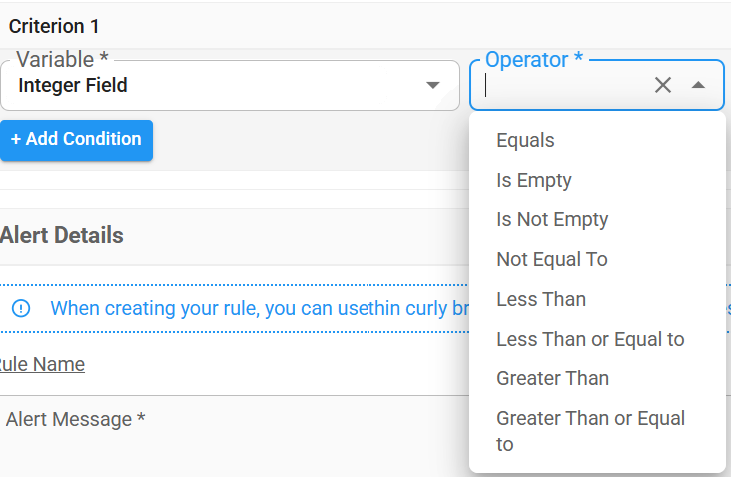Select the Equals operator option
This screenshot has width=733, height=477.
pyautogui.click(x=525, y=141)
